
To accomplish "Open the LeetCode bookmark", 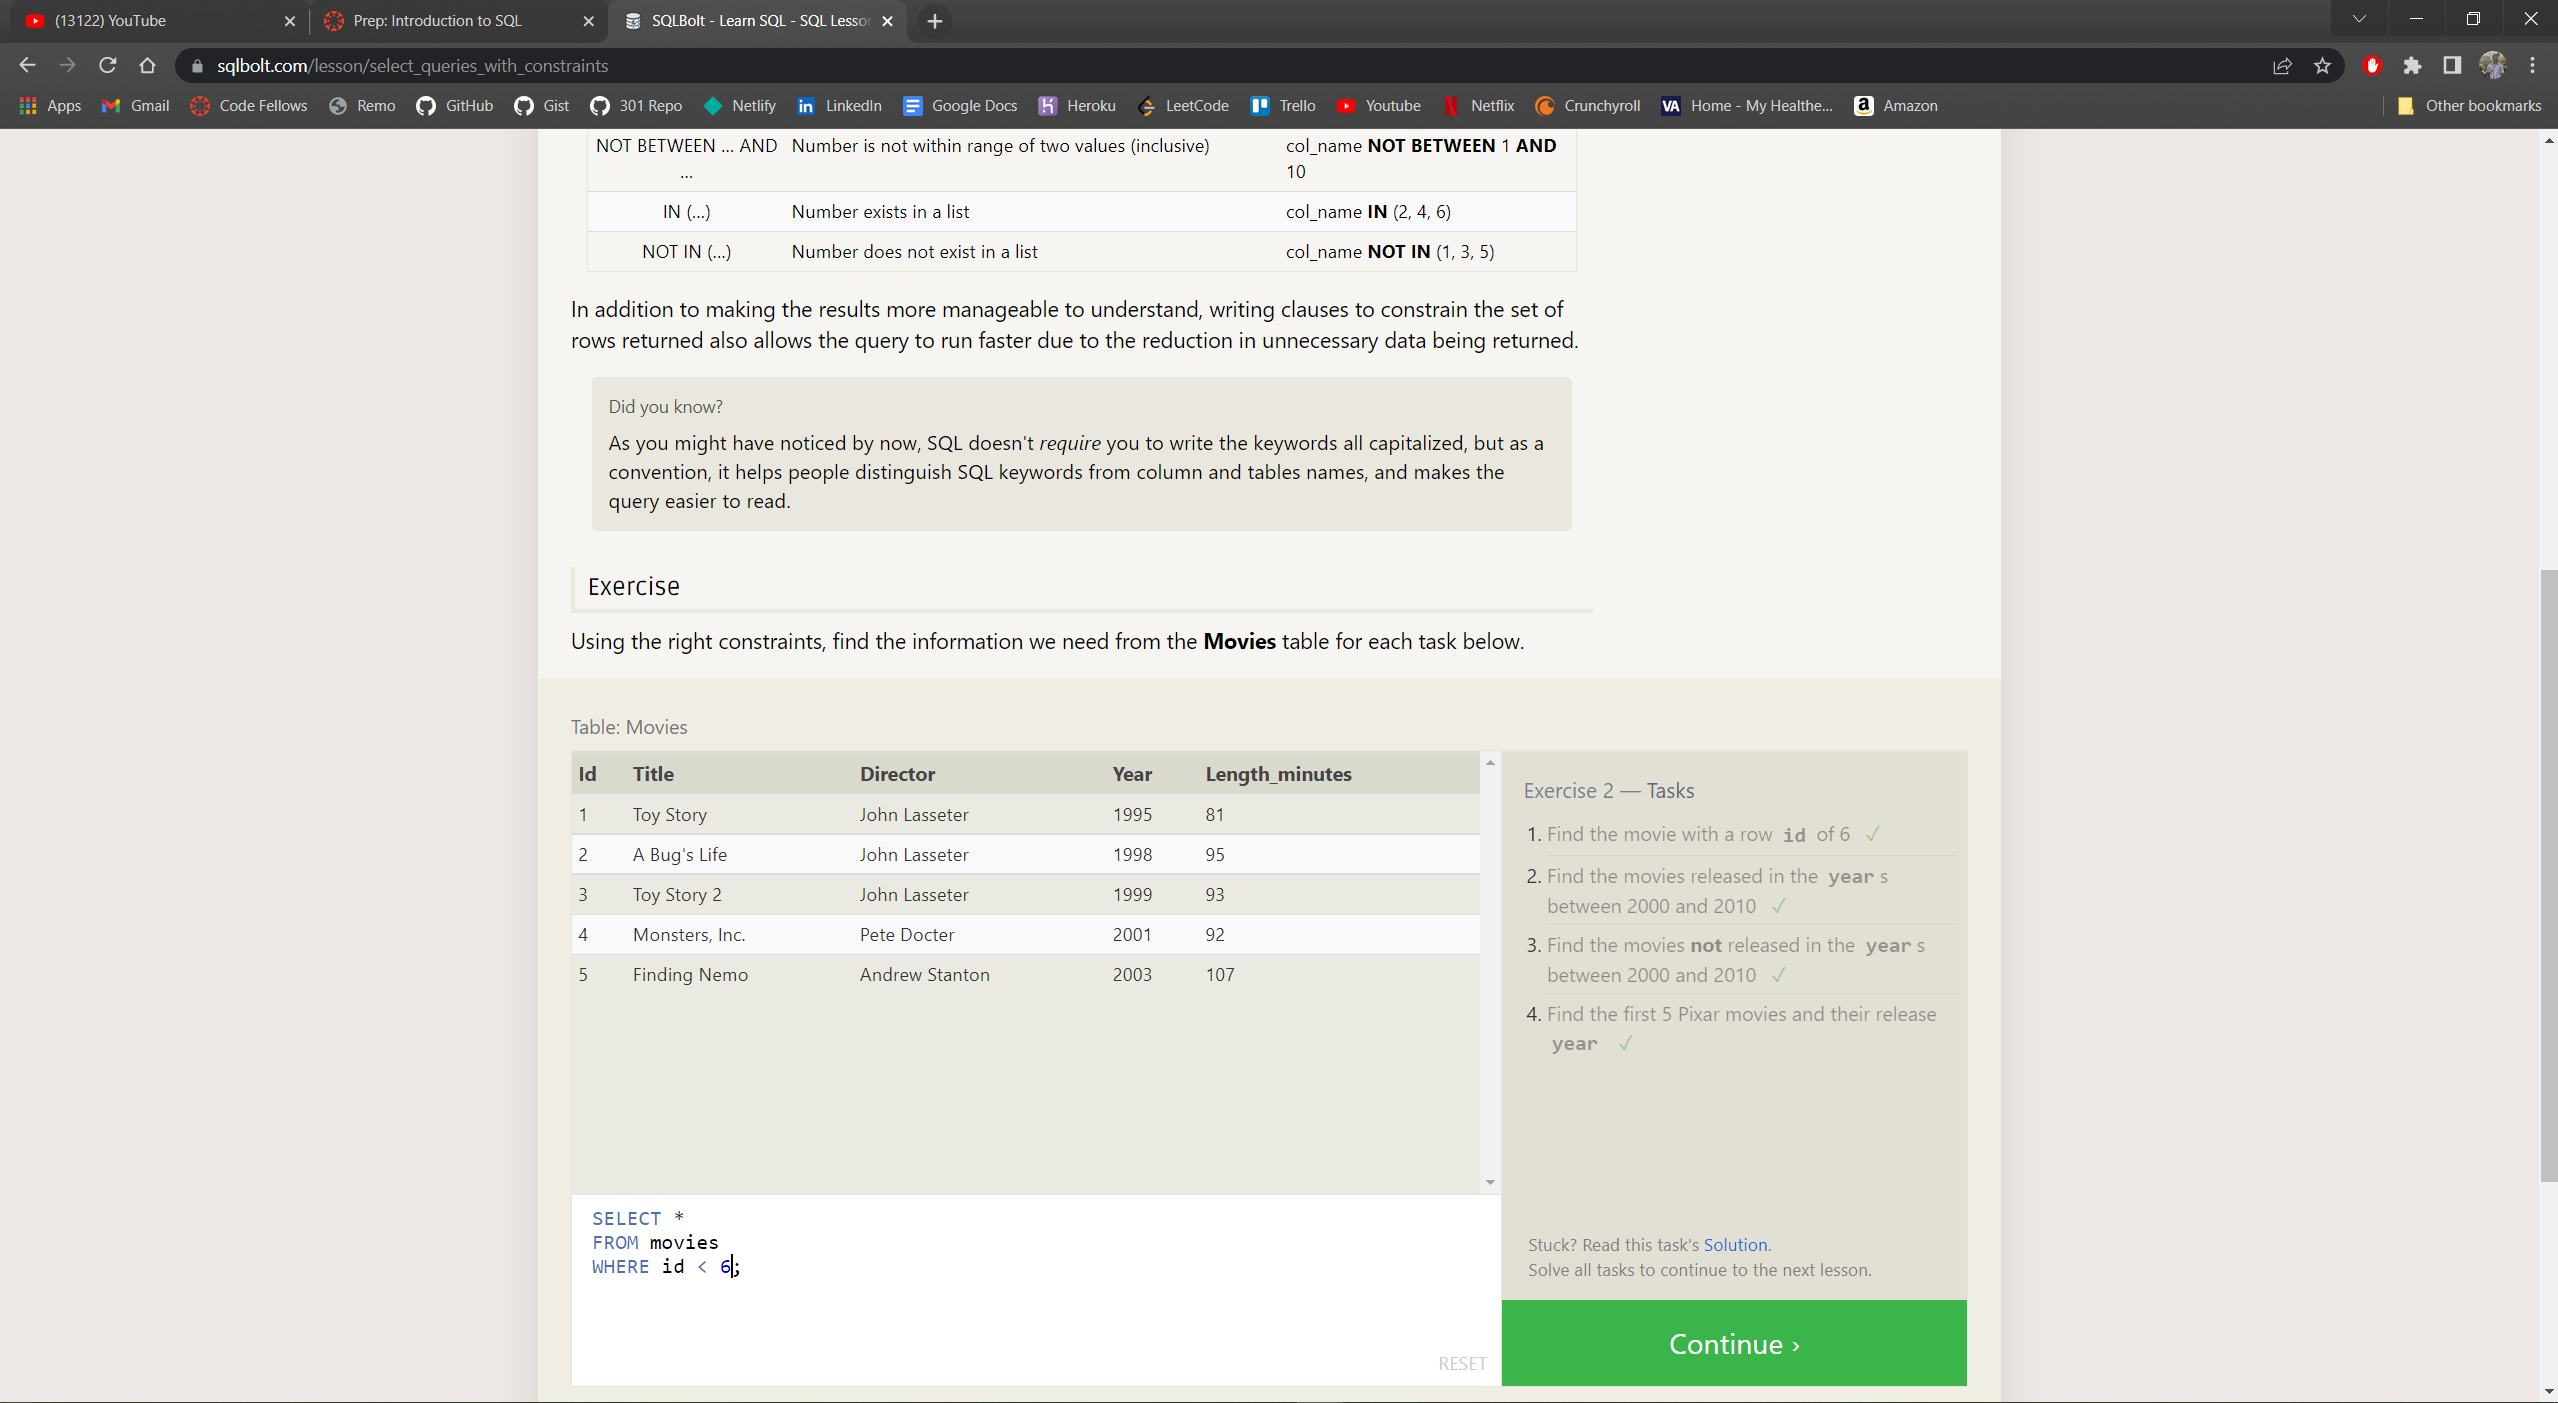I will pyautogui.click(x=1183, y=106).
